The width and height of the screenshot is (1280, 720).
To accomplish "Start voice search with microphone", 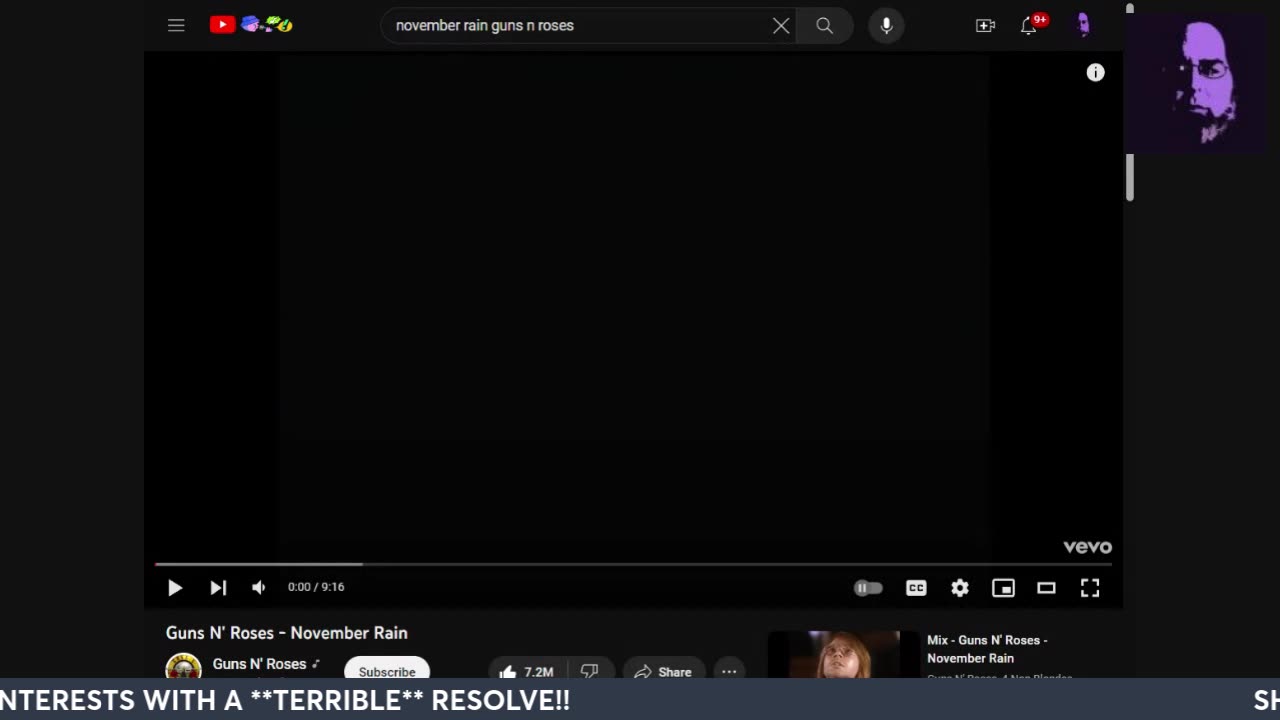I will pyautogui.click(x=886, y=26).
